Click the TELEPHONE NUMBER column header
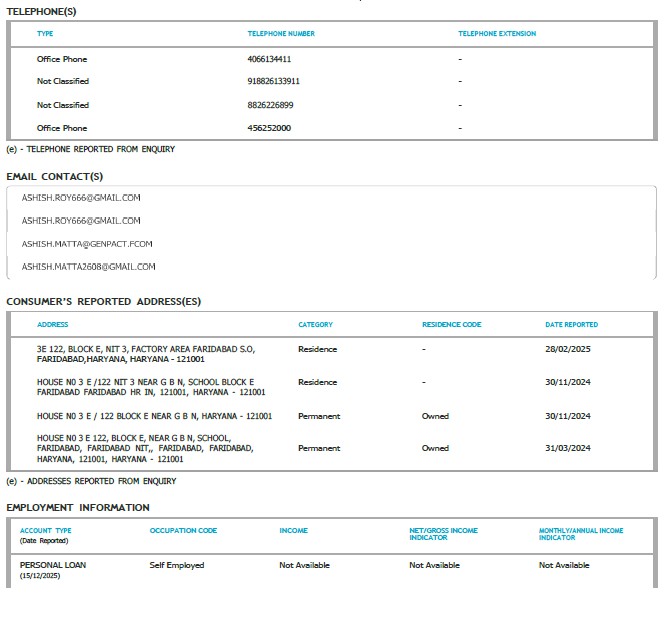The image size is (666, 638). click(281, 34)
